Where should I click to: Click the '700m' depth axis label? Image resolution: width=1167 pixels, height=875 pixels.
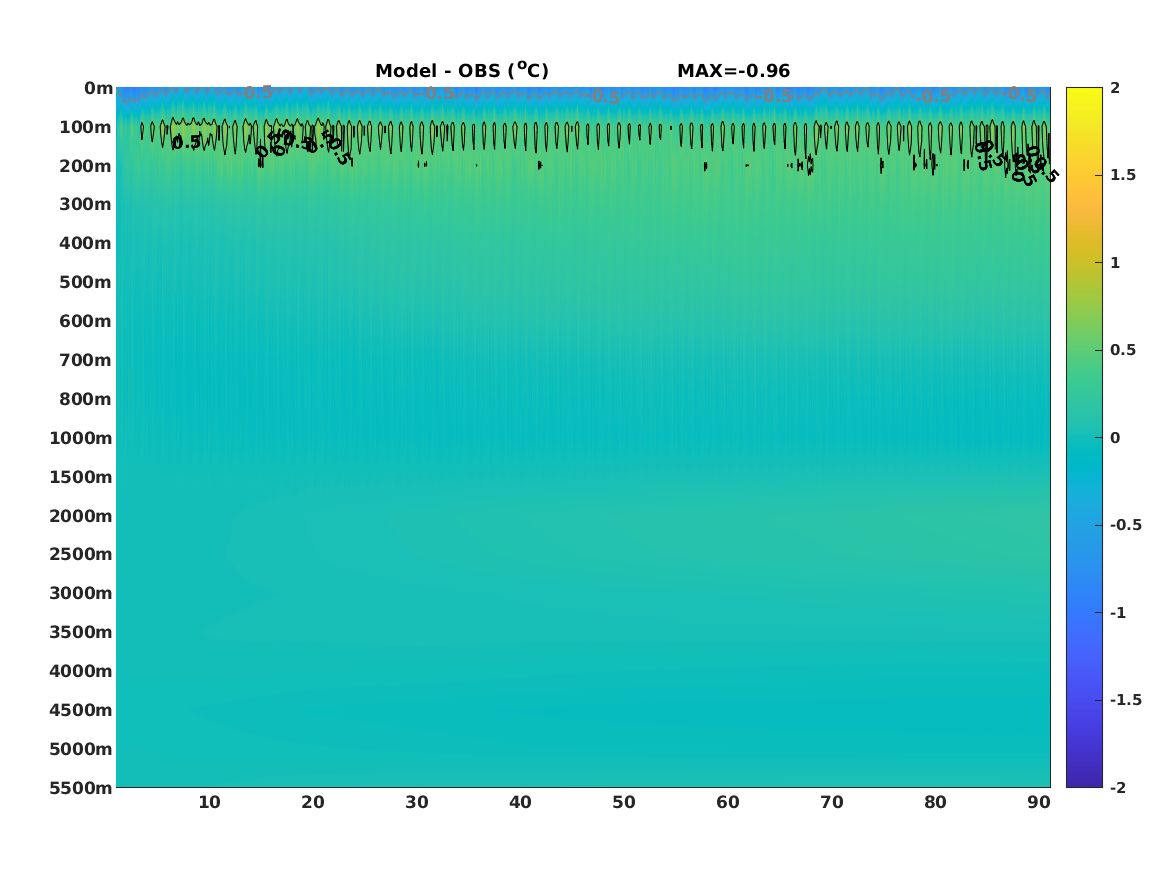tap(86, 360)
